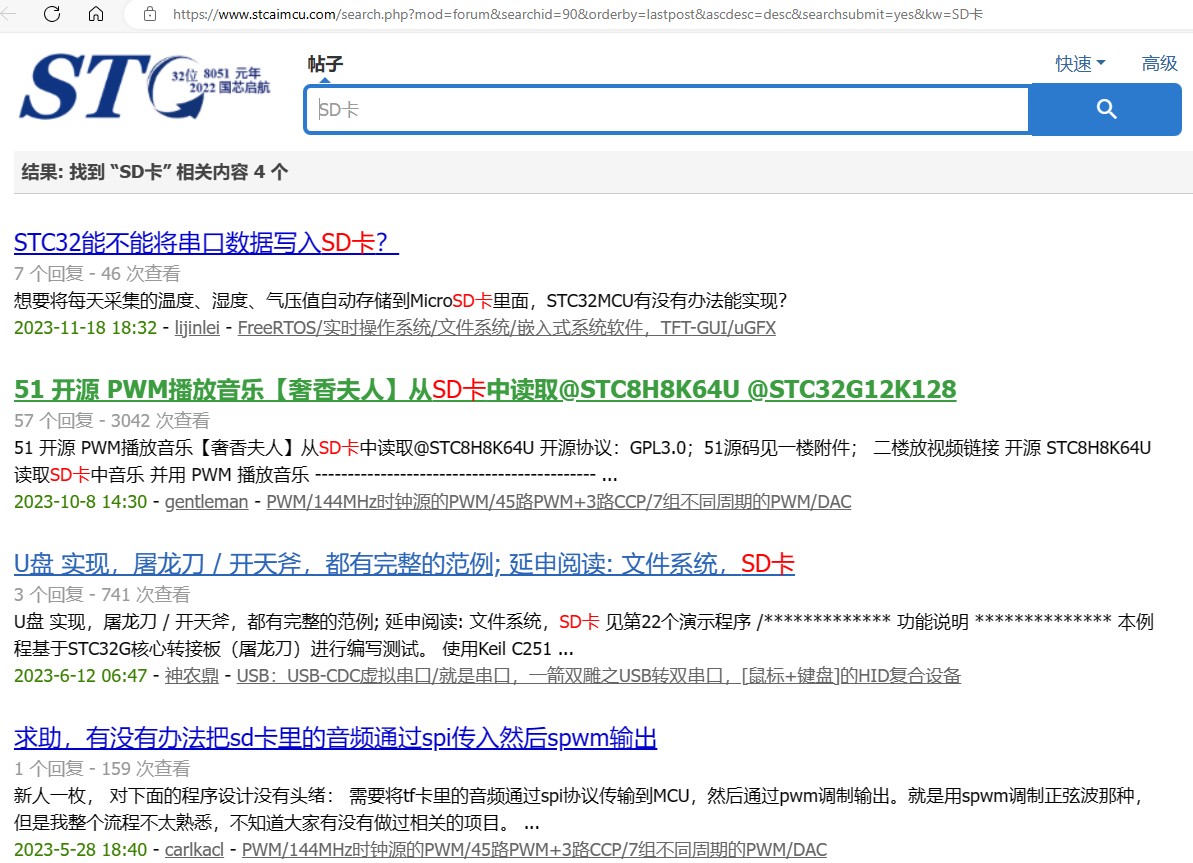This screenshot has width=1193, height=863.
Task: Click the blue magnifier search button
Action: pos(1106,110)
